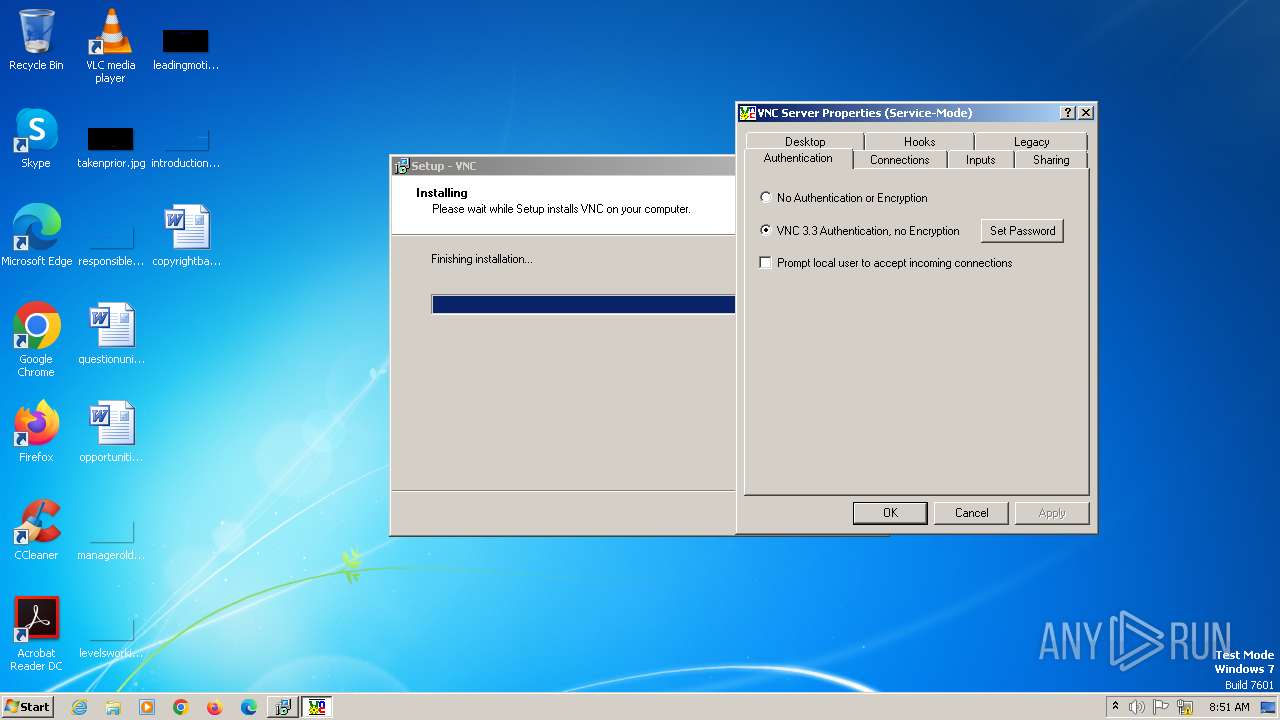1280x720 pixels.
Task: Launch Google Chrome desktop shortcut
Action: (x=36, y=340)
